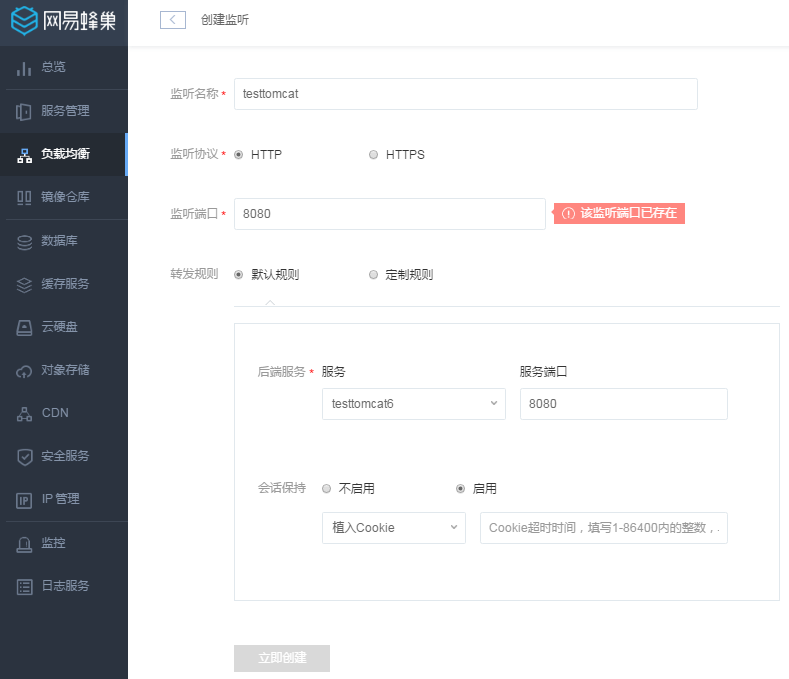Open the testtomcat6 service dropdown
This screenshot has width=789, height=679.
pos(414,404)
